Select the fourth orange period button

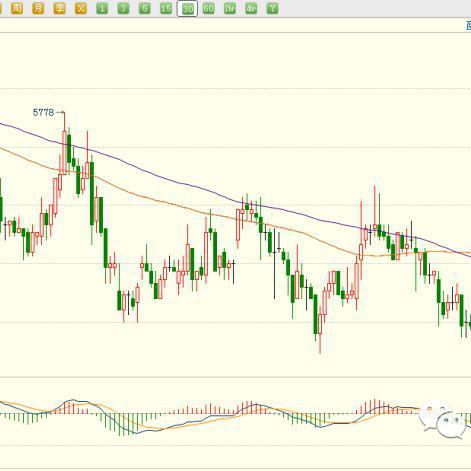point(81,8)
